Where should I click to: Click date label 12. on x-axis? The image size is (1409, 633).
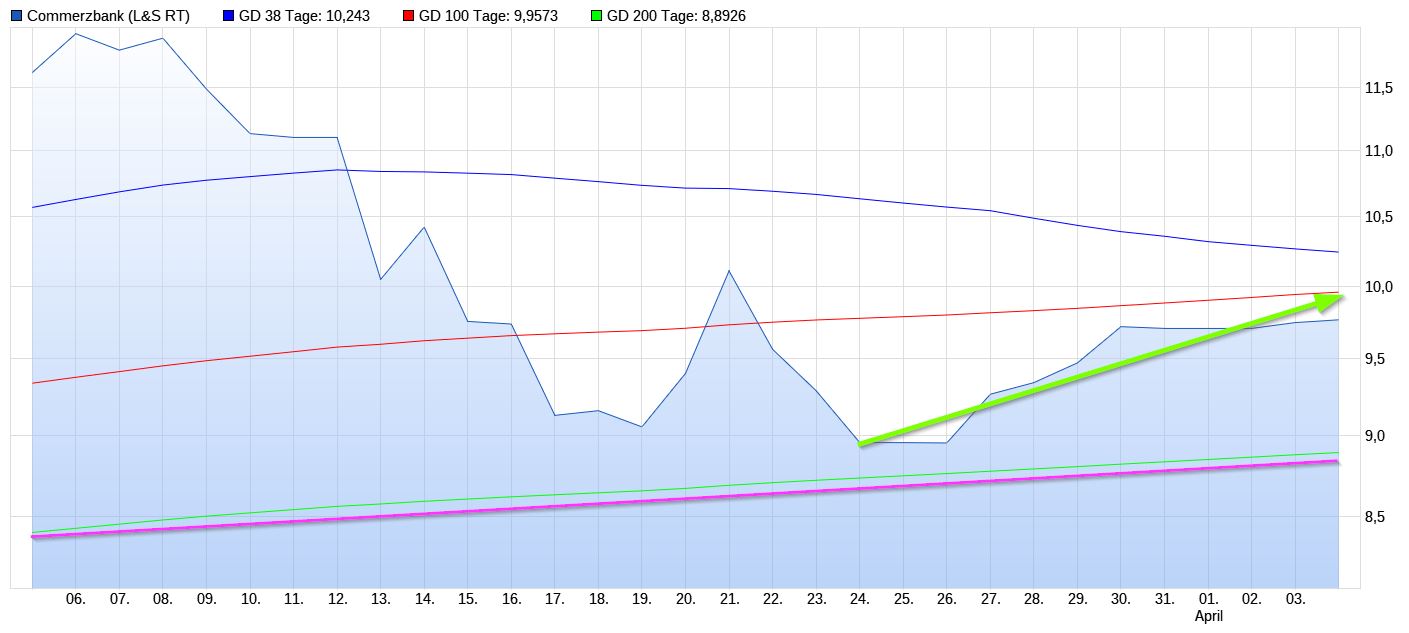pyautogui.click(x=337, y=600)
